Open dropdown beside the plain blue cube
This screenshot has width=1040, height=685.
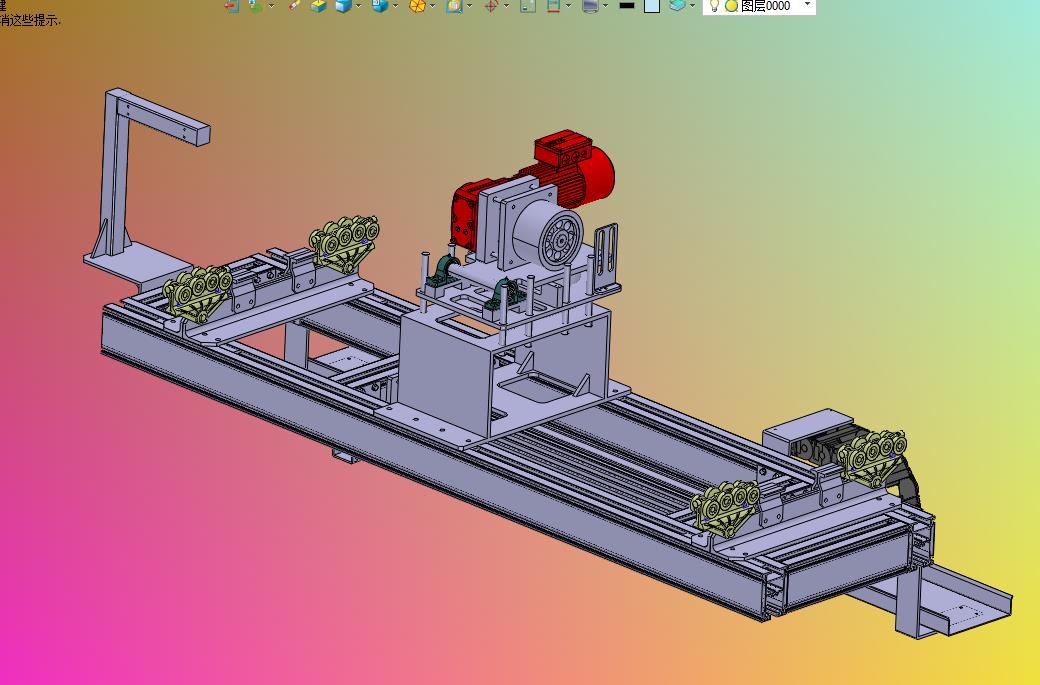359,6
